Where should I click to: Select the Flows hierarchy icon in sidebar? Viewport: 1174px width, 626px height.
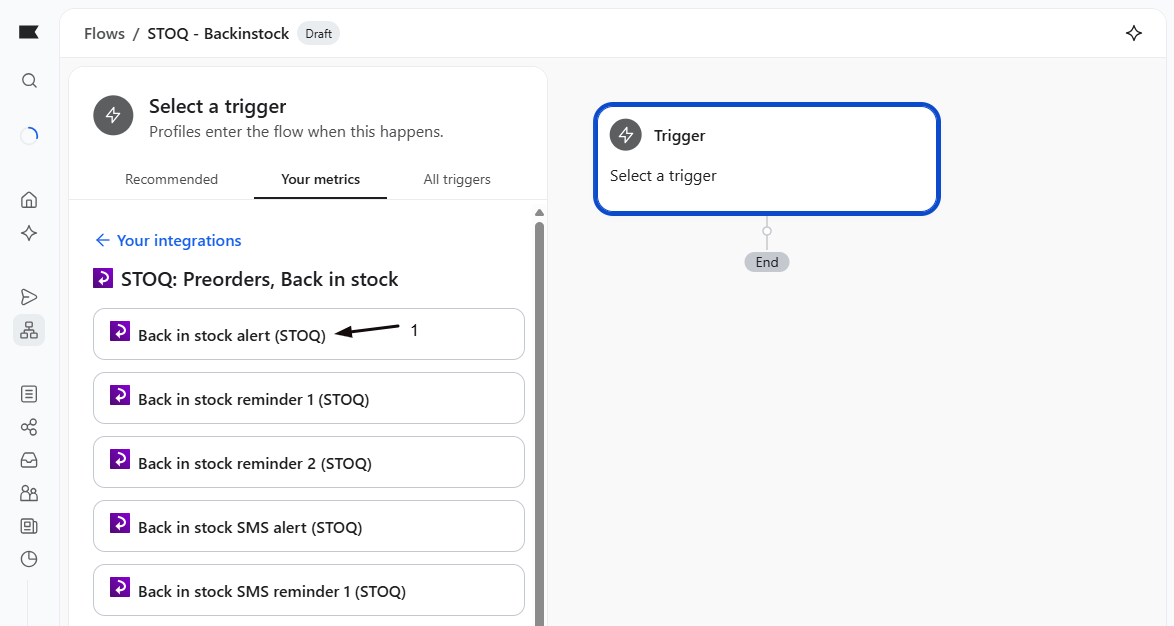(x=29, y=330)
